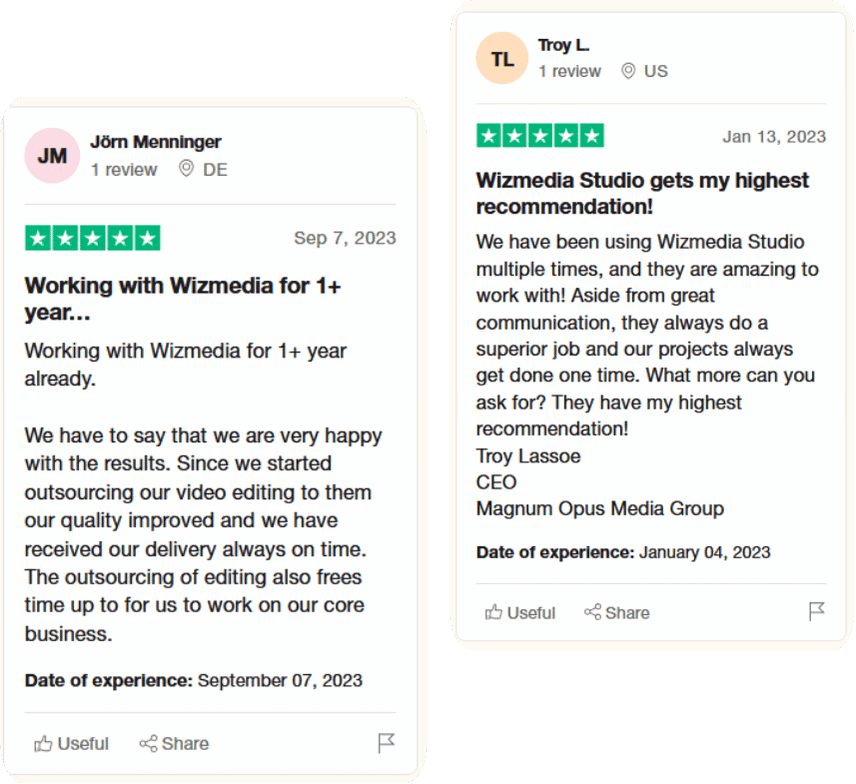Click the location pin icon beside DE
The image size is (856, 784).
coord(186,169)
